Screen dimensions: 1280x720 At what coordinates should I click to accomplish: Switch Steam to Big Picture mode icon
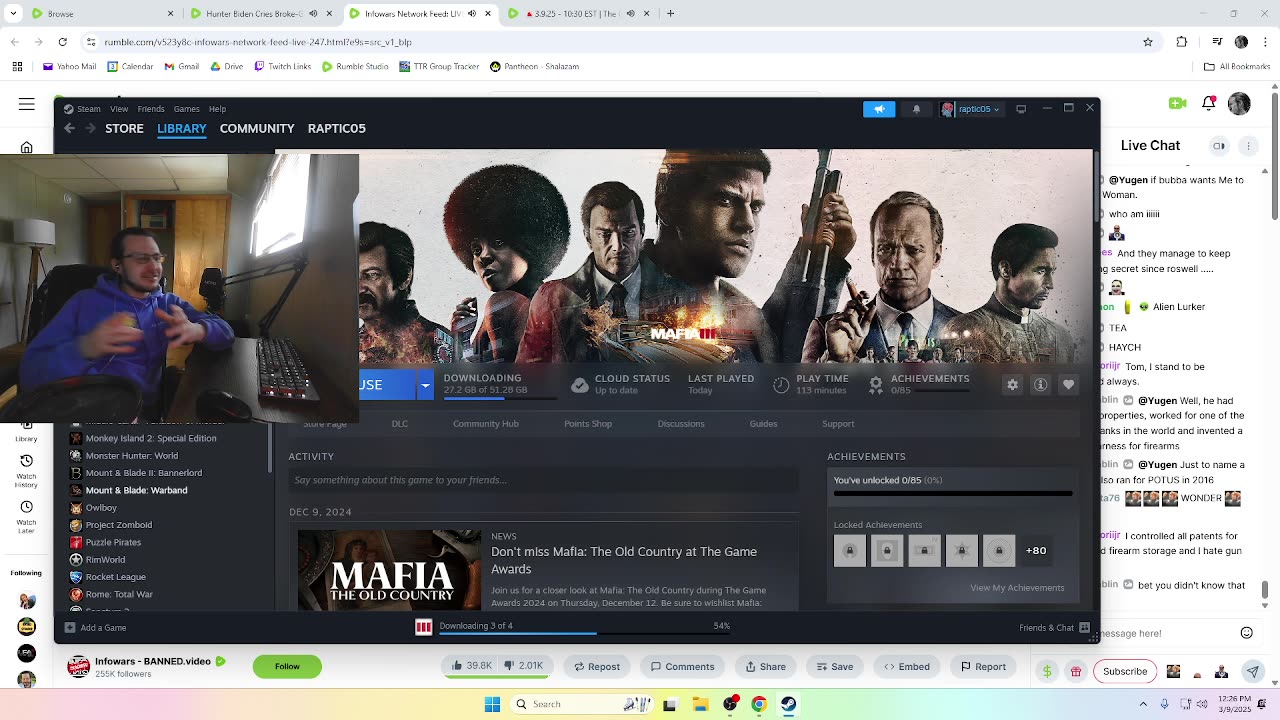tap(1021, 109)
